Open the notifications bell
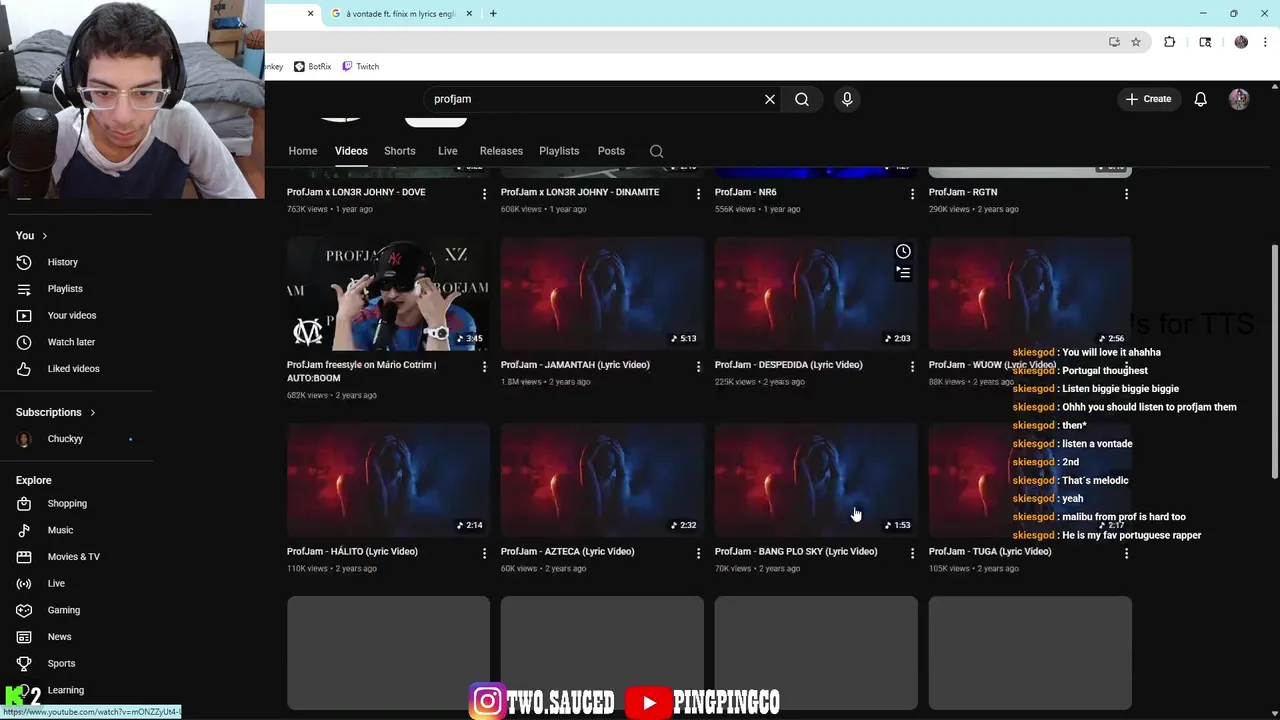 point(1201,99)
